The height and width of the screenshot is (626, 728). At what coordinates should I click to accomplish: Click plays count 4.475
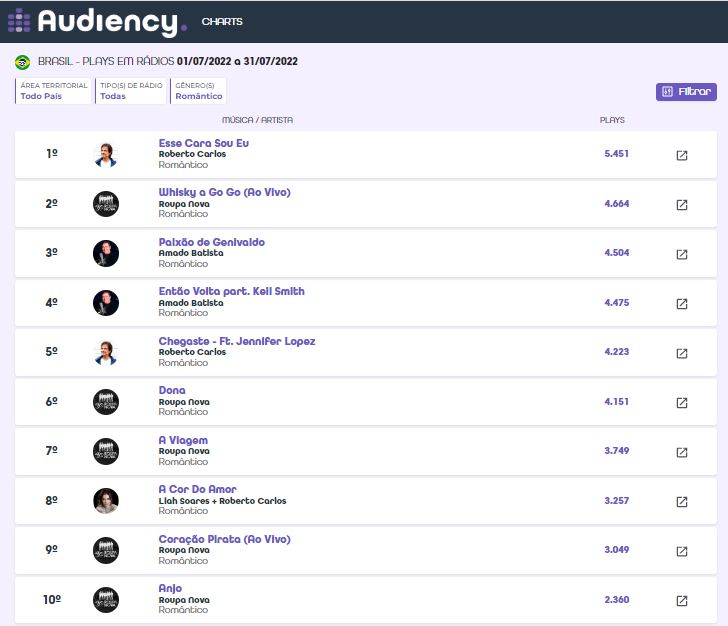[x=617, y=302]
